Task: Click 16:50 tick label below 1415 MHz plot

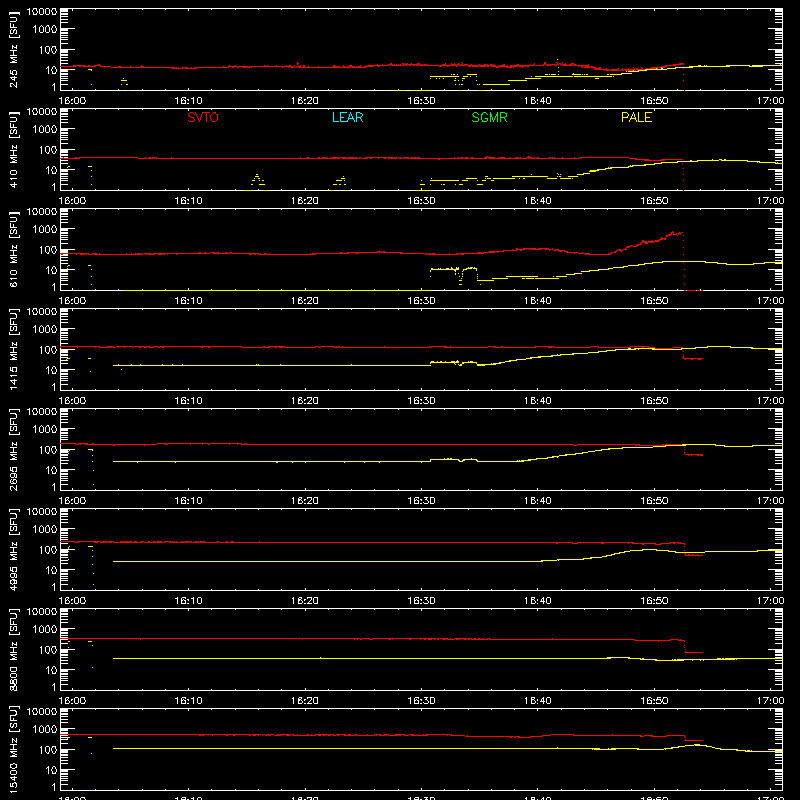Action: pyautogui.click(x=654, y=401)
